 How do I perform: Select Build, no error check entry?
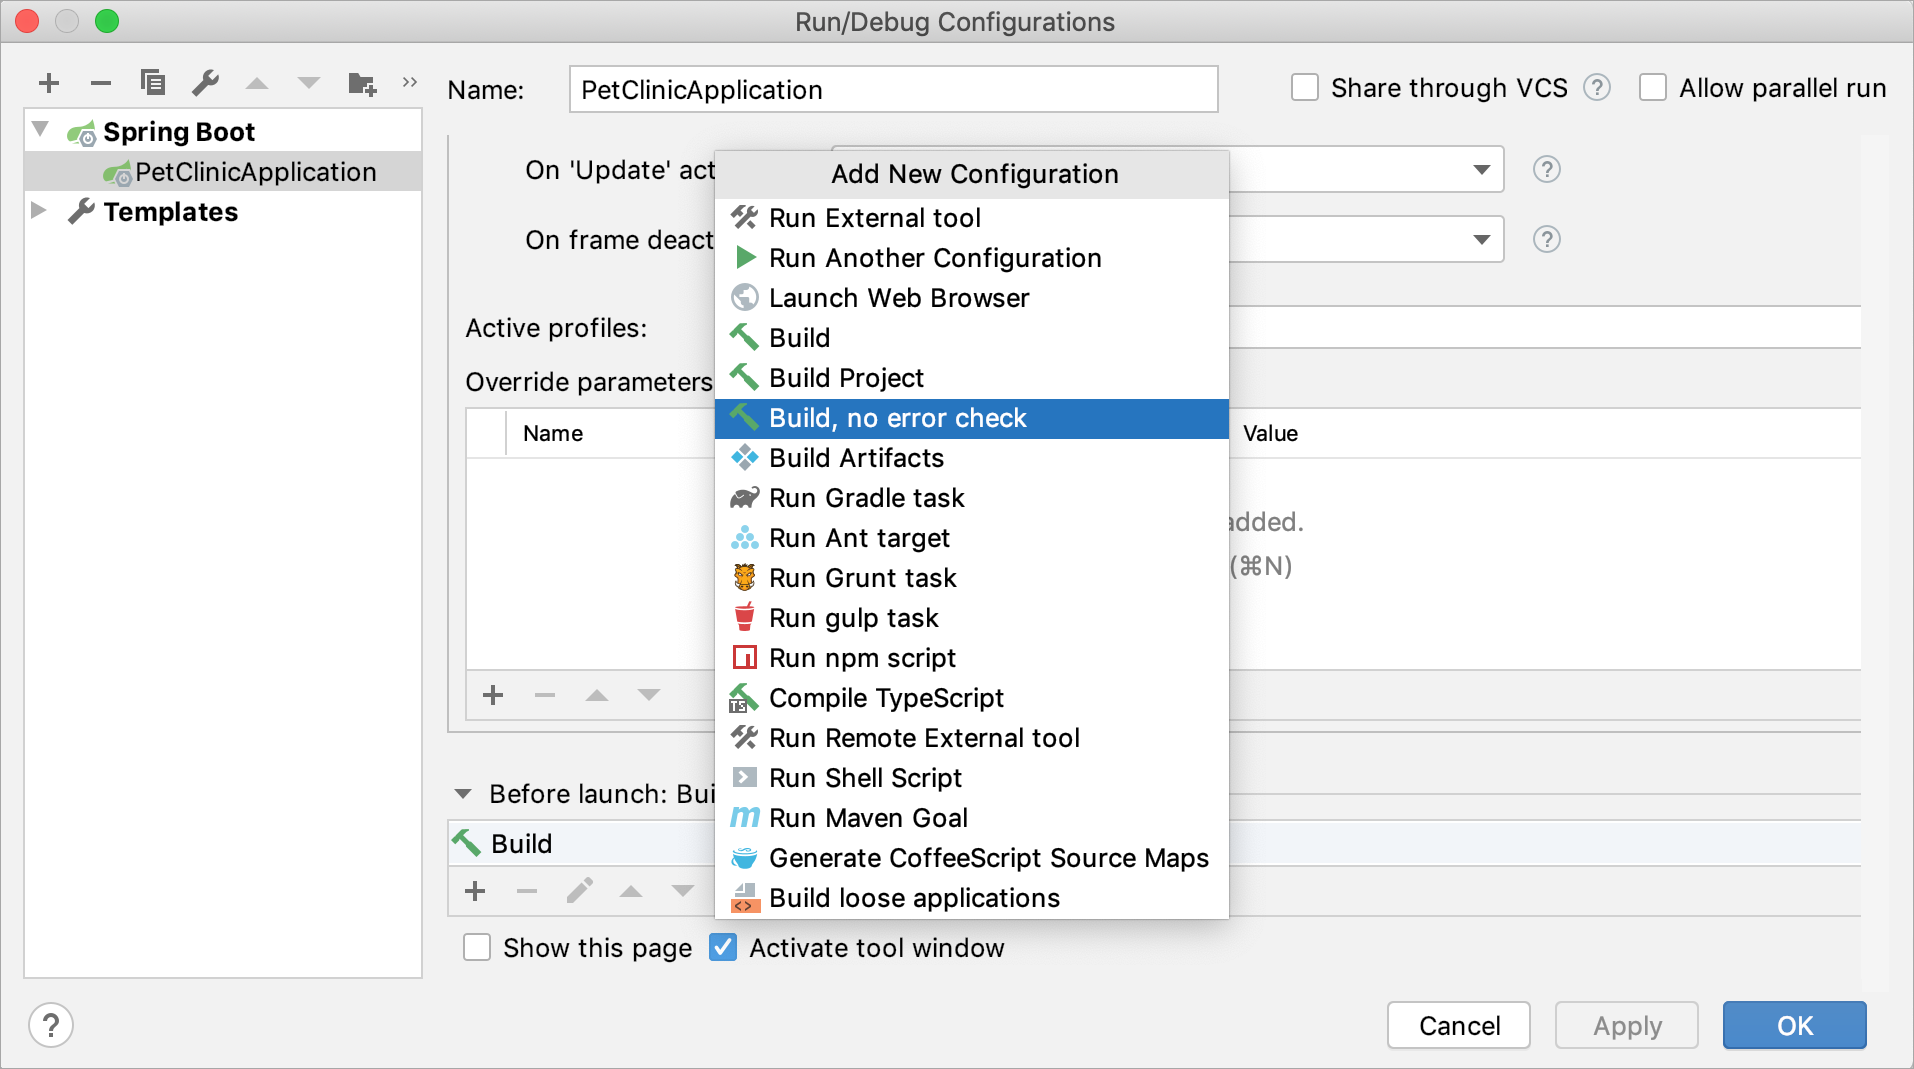click(972, 418)
